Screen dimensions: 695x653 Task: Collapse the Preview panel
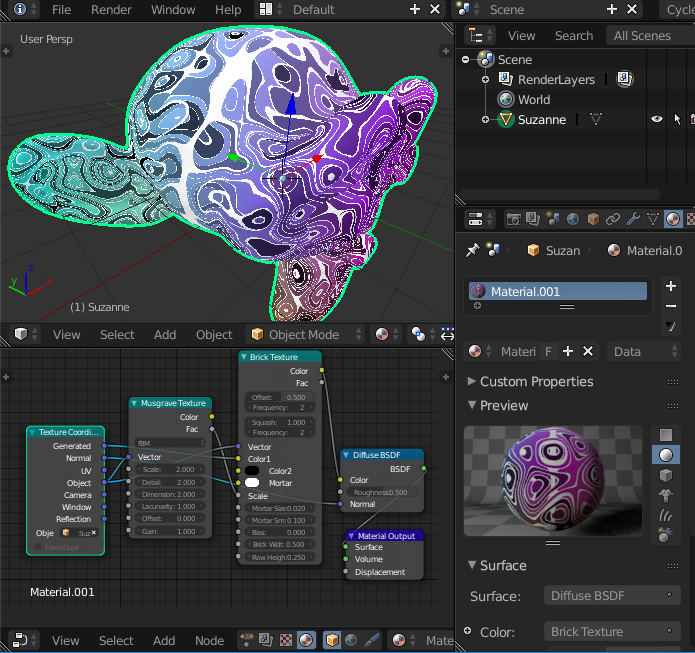point(472,405)
